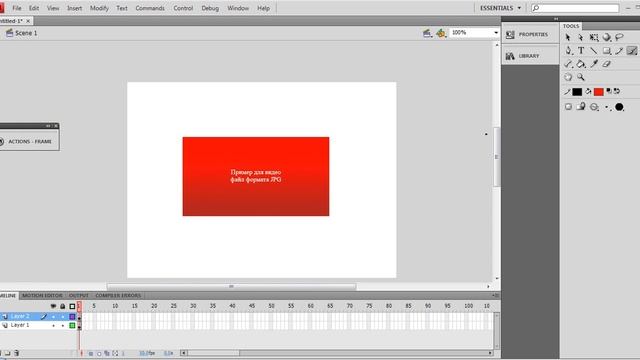
Task: Switch to the Motion Editor tab
Action: click(x=42, y=296)
